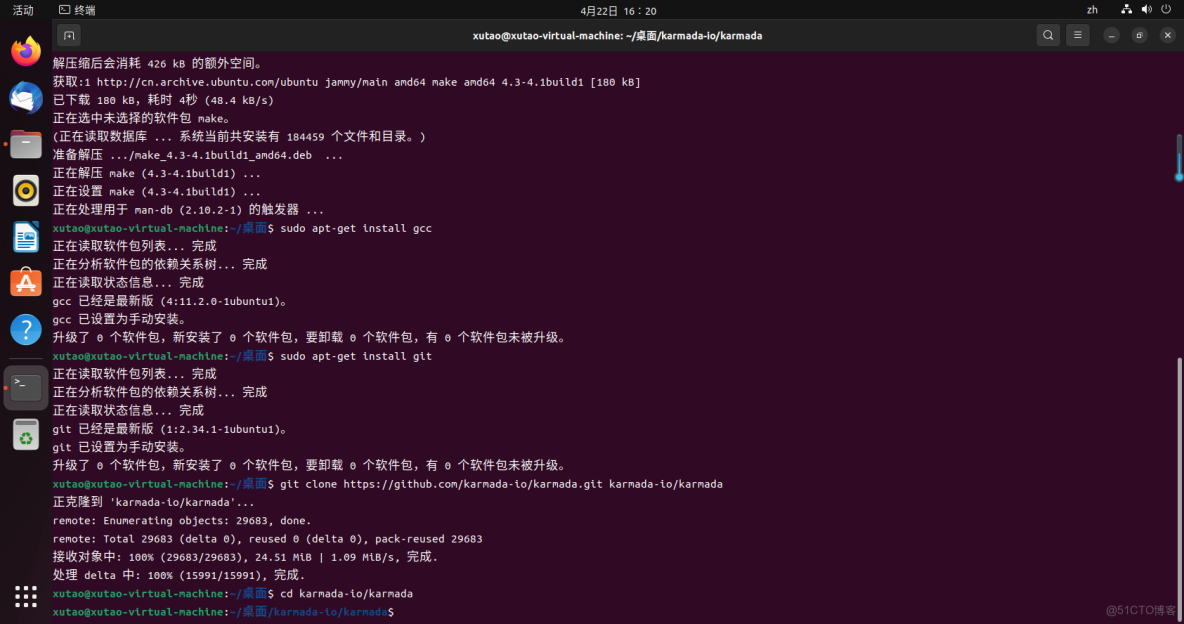
Task: Open the Files app from the dock
Action: (25, 144)
